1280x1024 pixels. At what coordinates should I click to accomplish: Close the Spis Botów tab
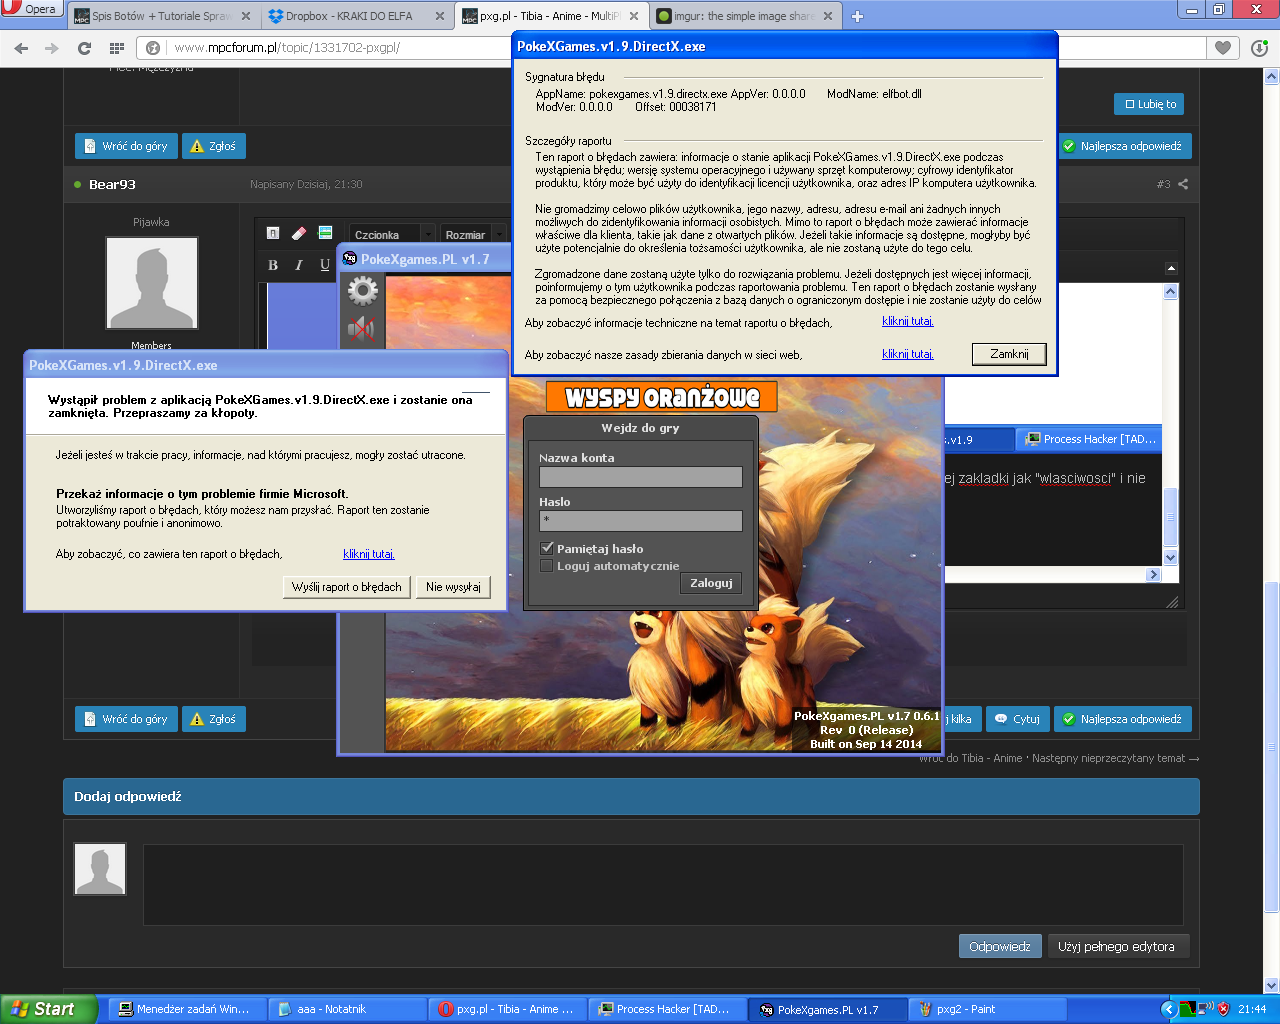pos(246,16)
